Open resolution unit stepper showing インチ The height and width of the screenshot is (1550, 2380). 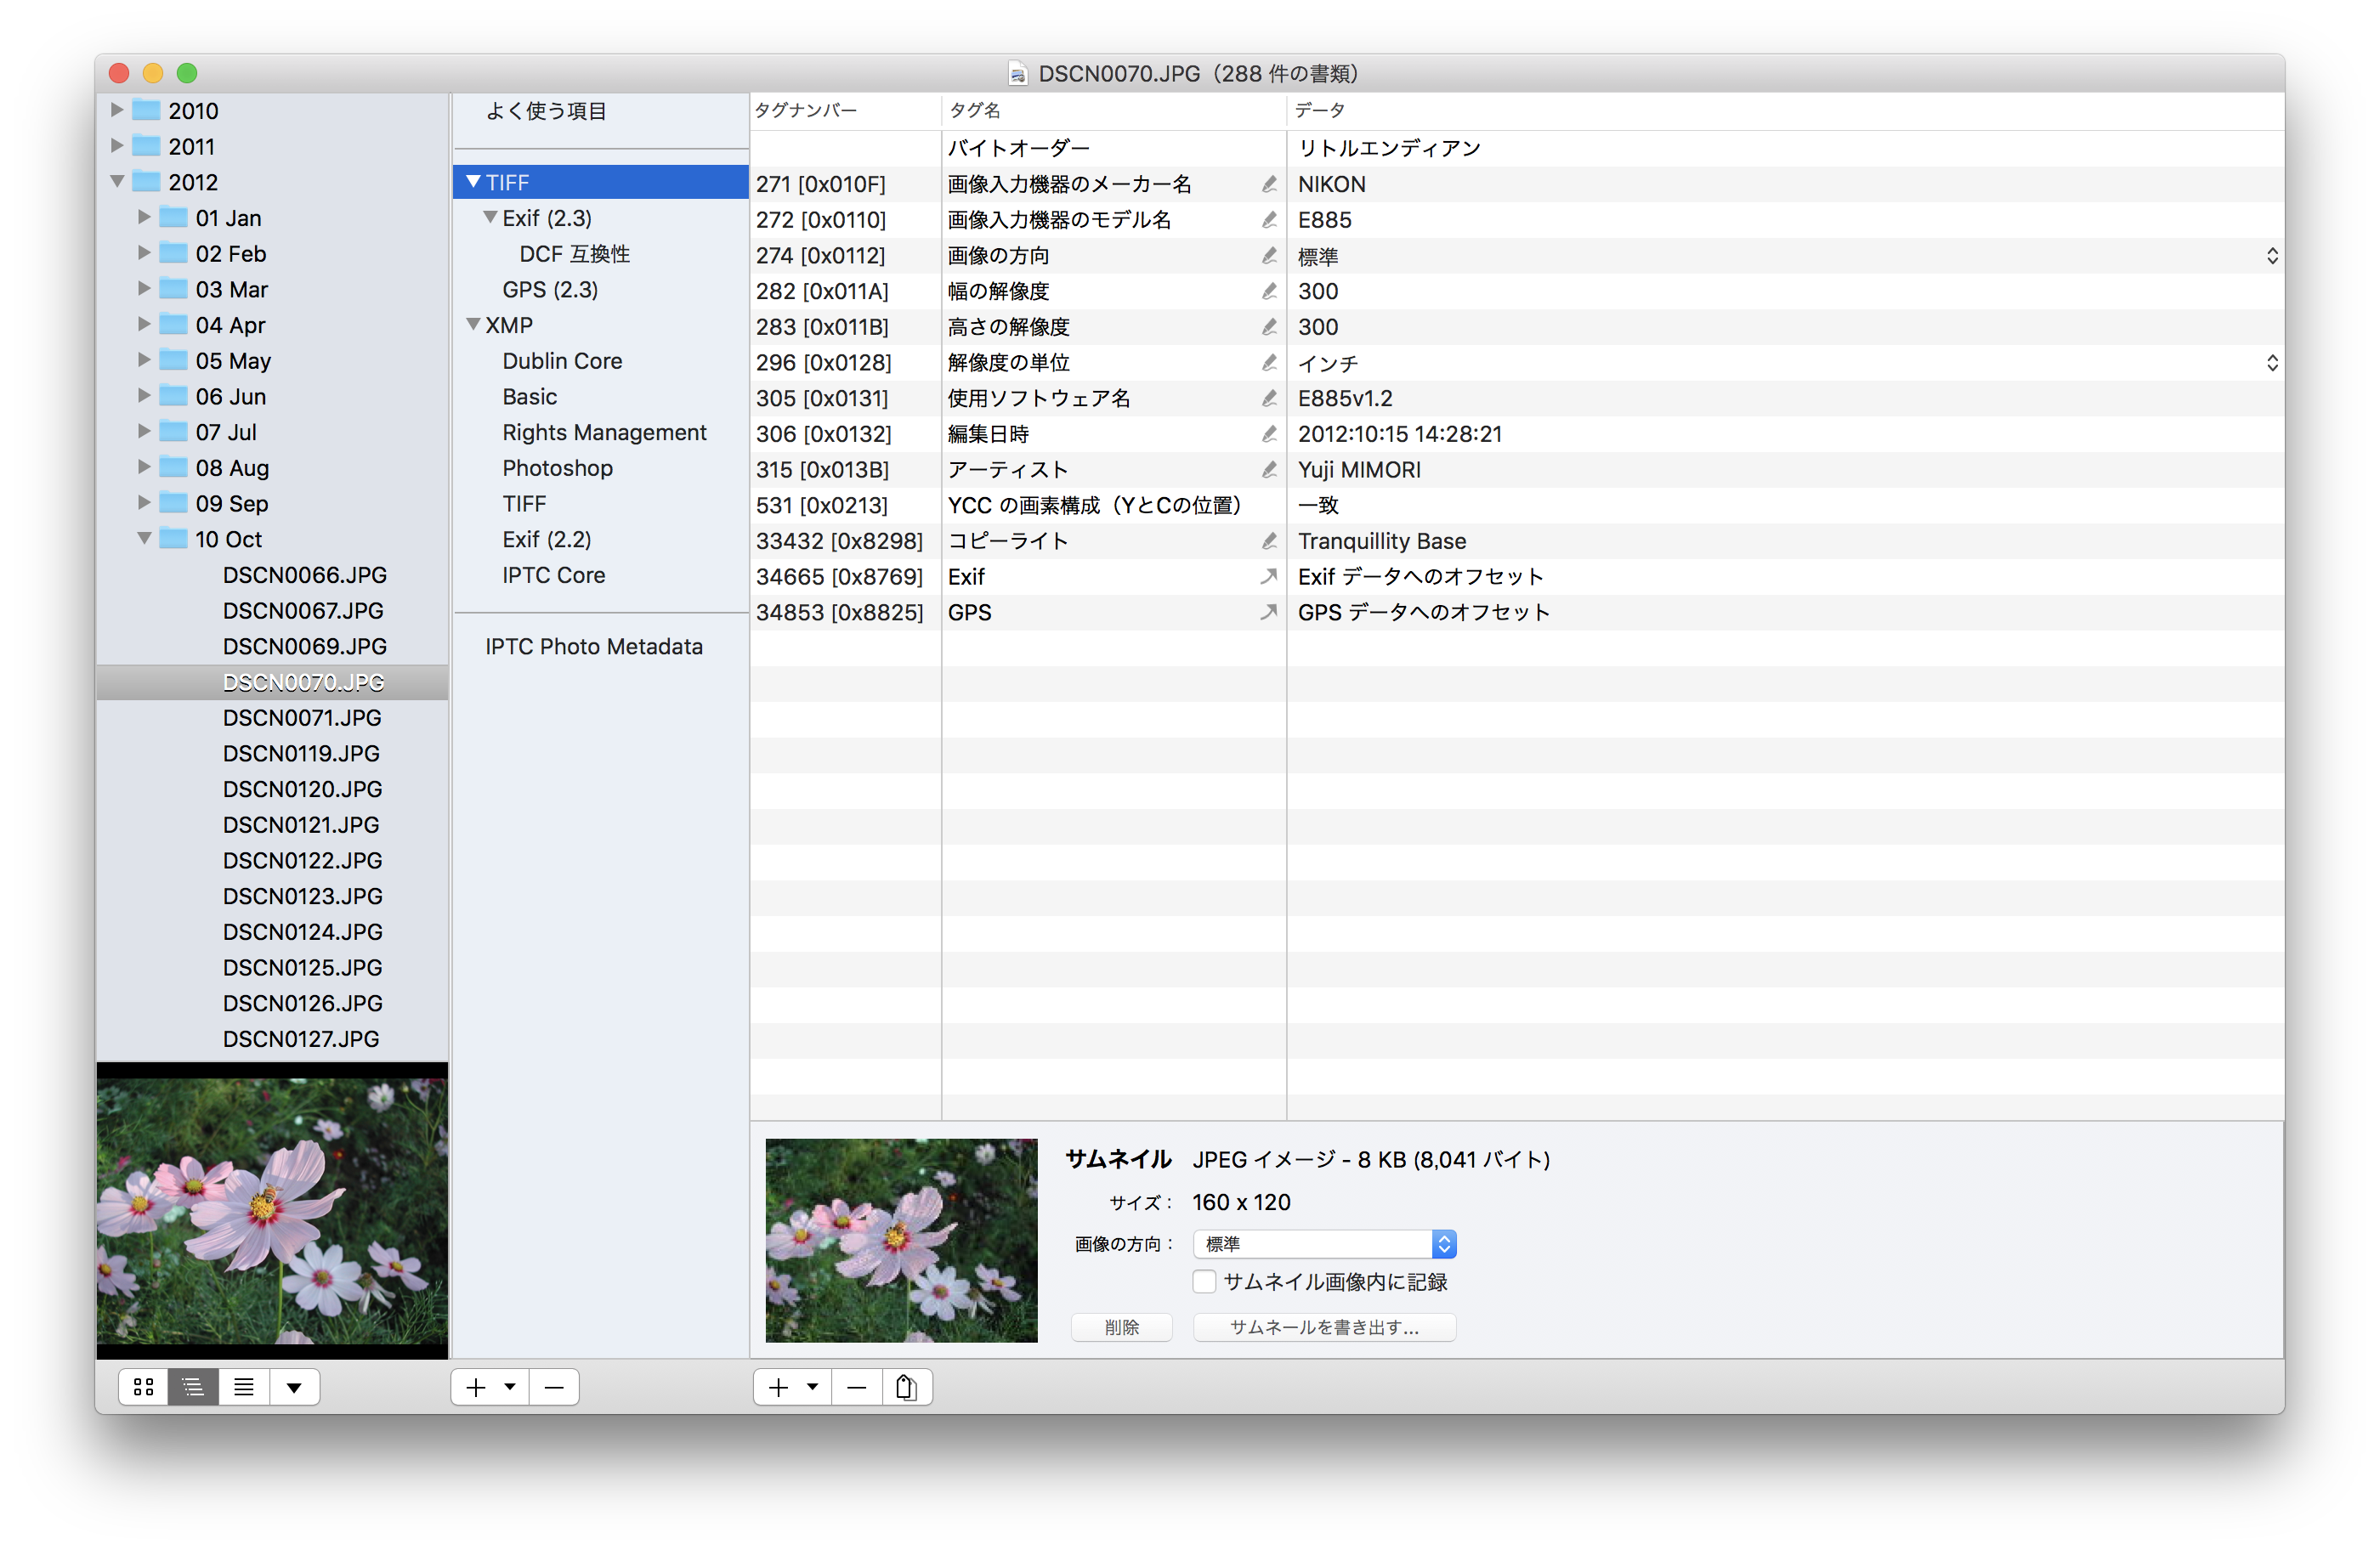2272,363
